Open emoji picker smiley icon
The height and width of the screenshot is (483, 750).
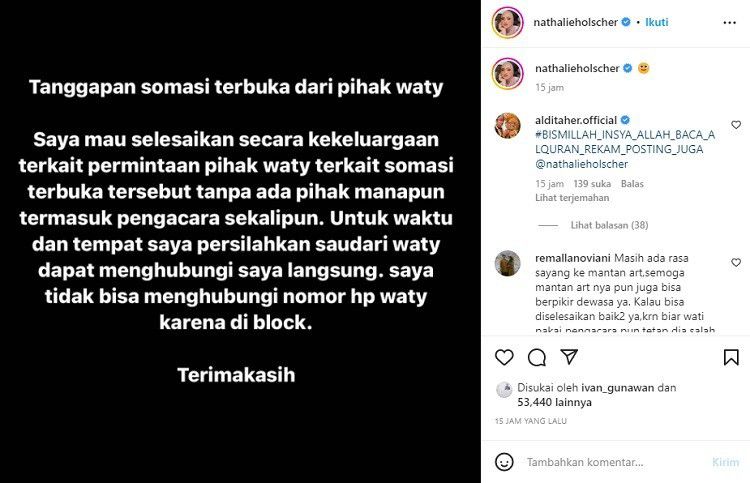point(504,462)
